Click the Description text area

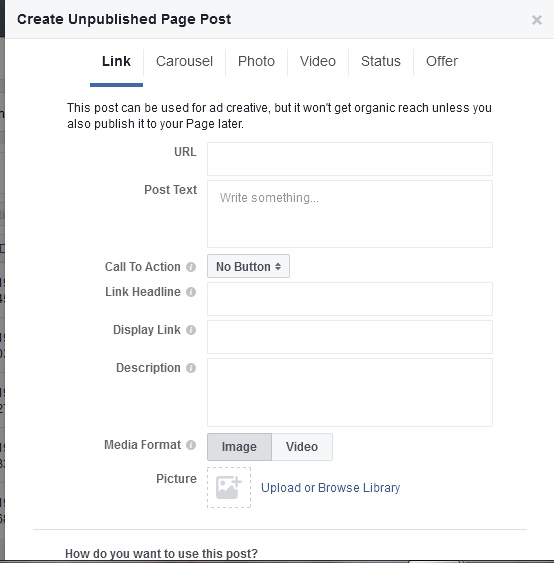tap(350, 392)
